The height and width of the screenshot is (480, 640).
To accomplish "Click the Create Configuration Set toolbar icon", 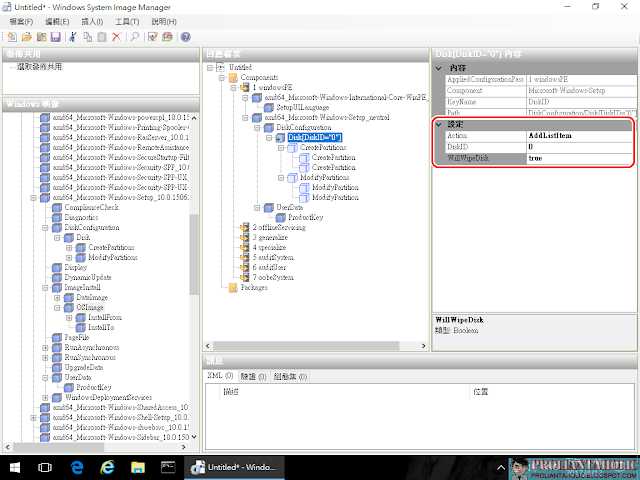I will point(167,37).
